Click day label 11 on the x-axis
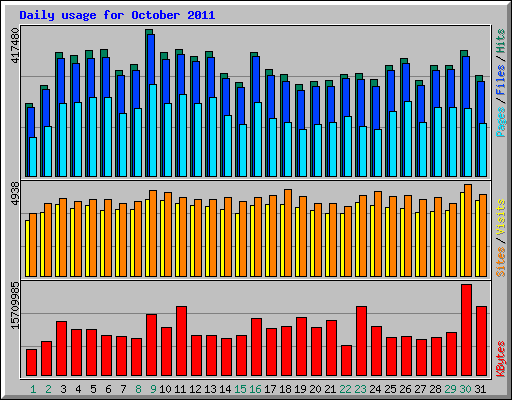512x400 pixels. (180, 389)
